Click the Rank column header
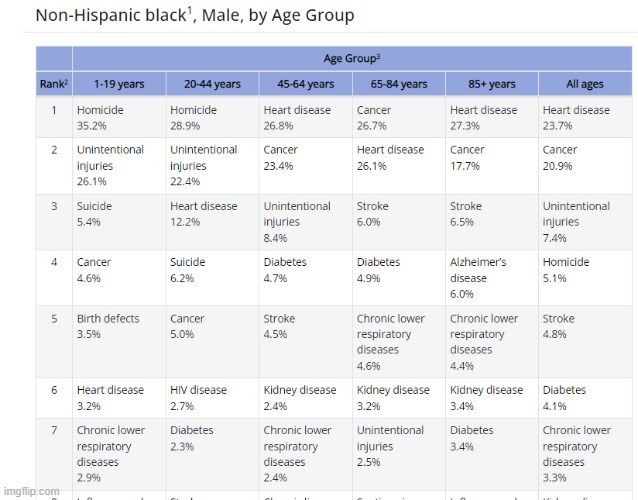The height and width of the screenshot is (500, 638). pyautogui.click(x=54, y=84)
